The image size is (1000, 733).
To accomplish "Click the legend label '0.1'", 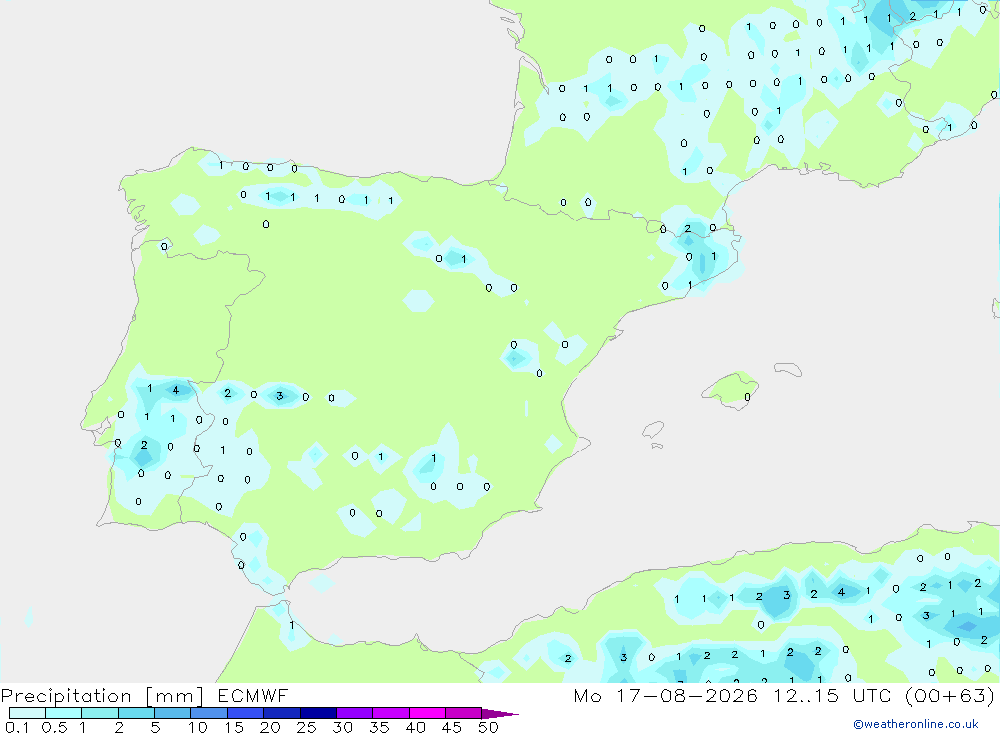I will [x=17, y=727].
